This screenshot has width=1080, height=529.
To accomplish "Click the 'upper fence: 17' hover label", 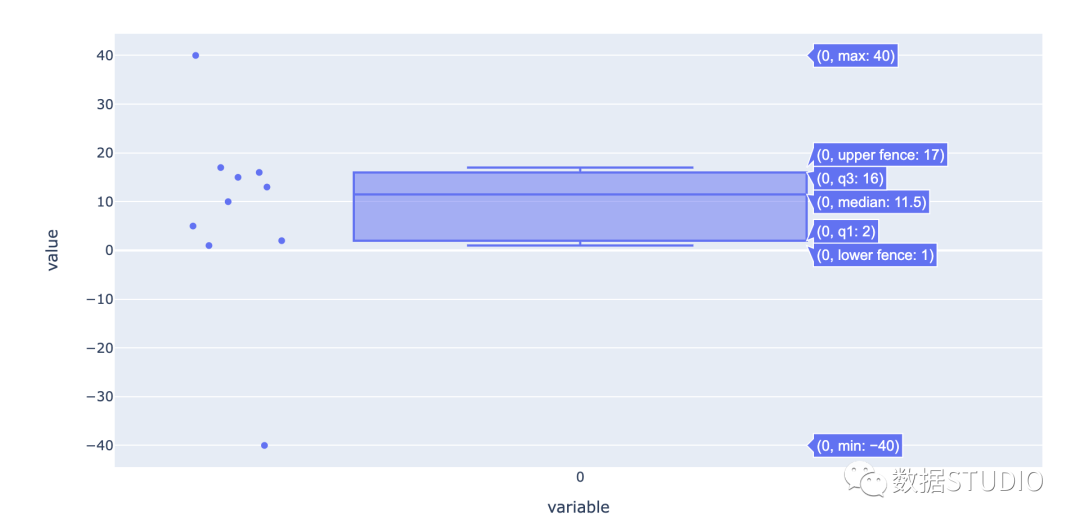I will tap(880, 155).
